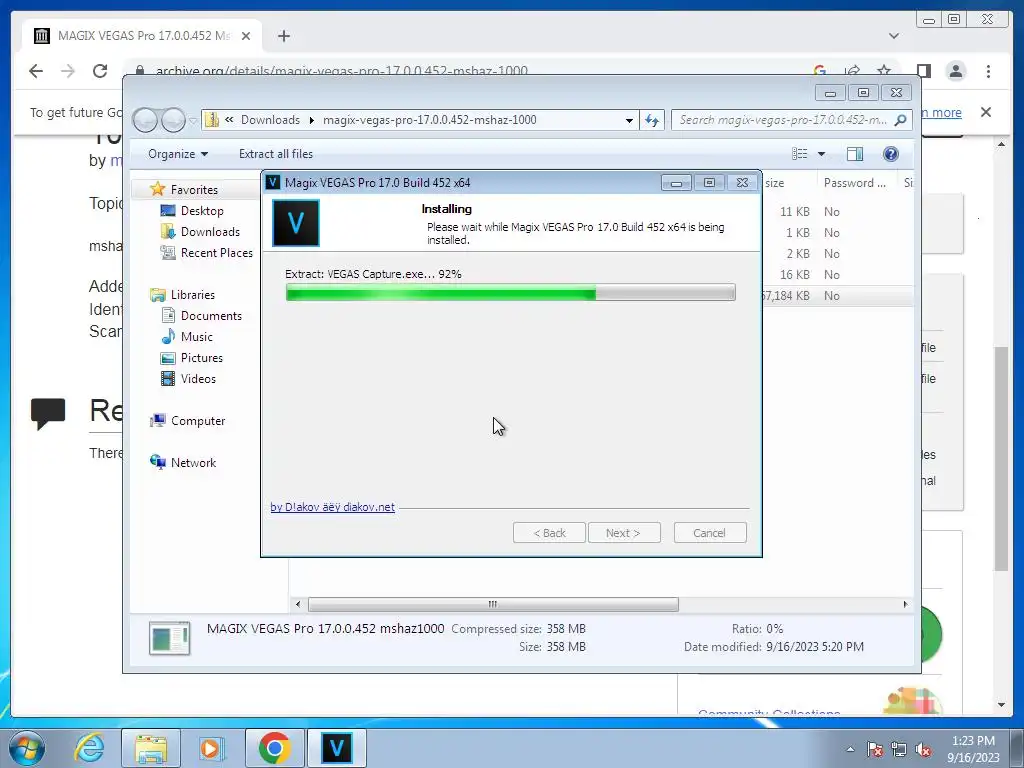Open the diakov.net link in installer
Image resolution: width=1024 pixels, height=768 pixels.
tap(332, 507)
